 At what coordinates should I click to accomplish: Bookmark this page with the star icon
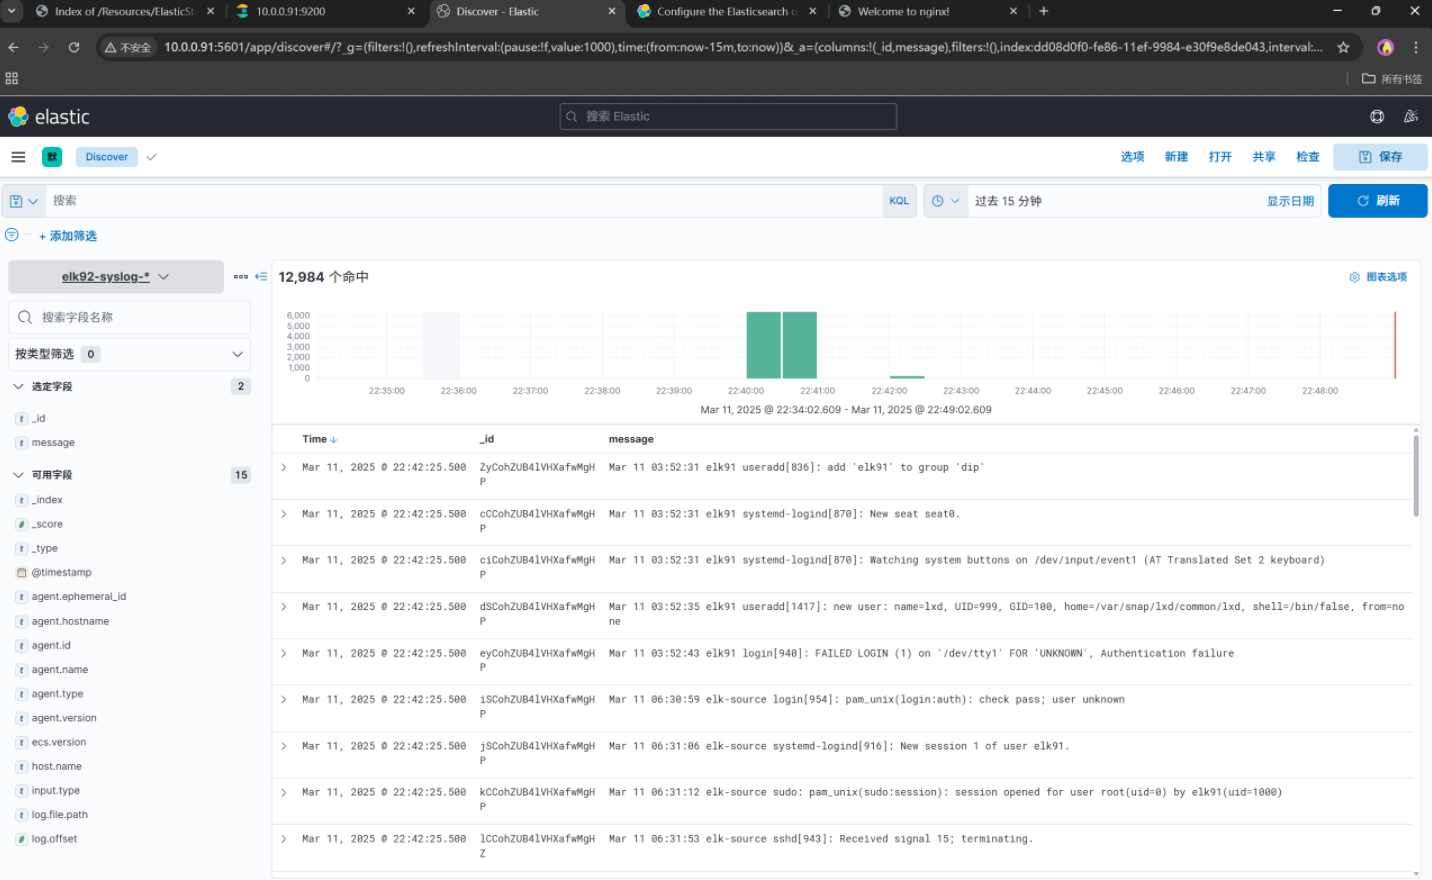[1343, 47]
